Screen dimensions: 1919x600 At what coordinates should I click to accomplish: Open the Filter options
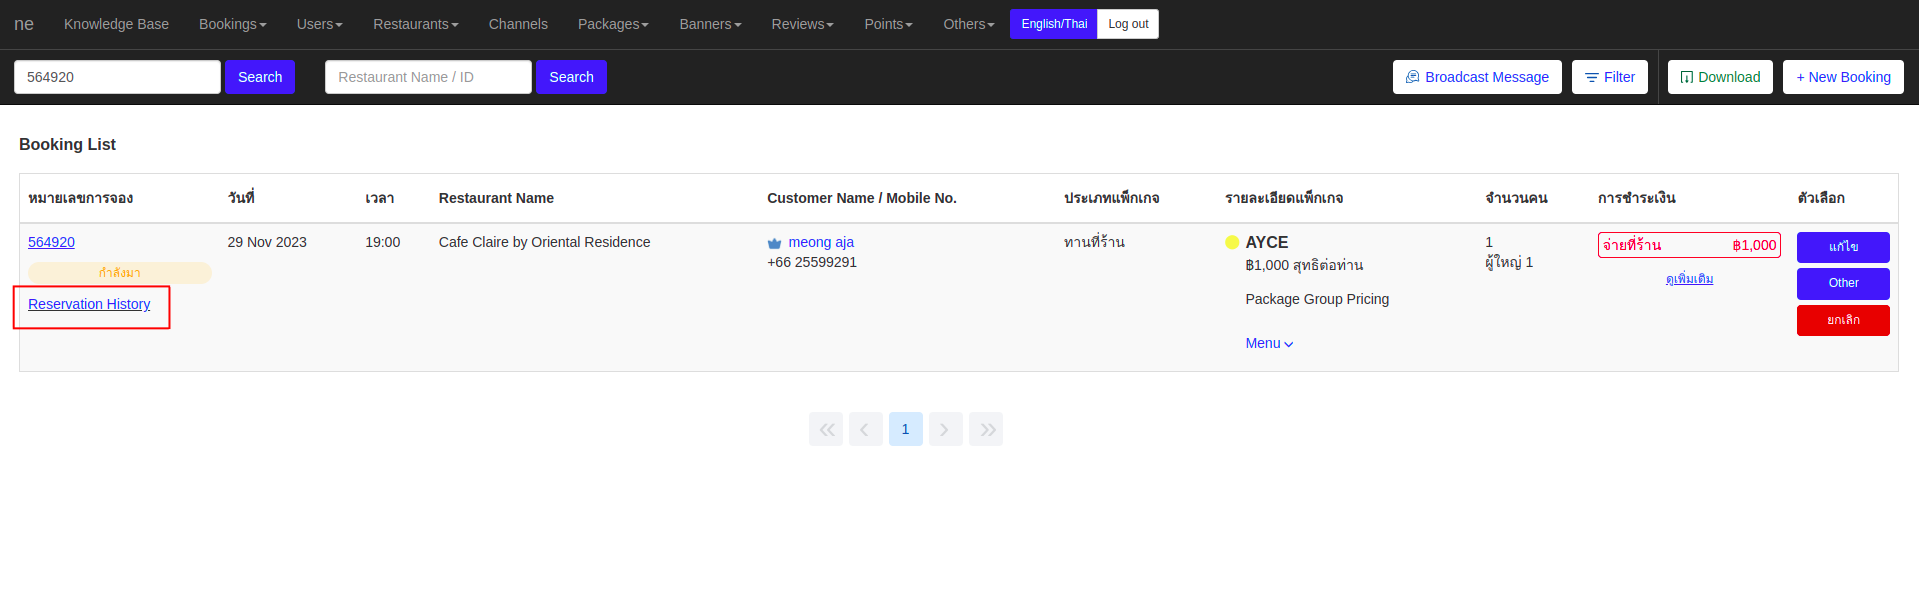(x=1609, y=77)
